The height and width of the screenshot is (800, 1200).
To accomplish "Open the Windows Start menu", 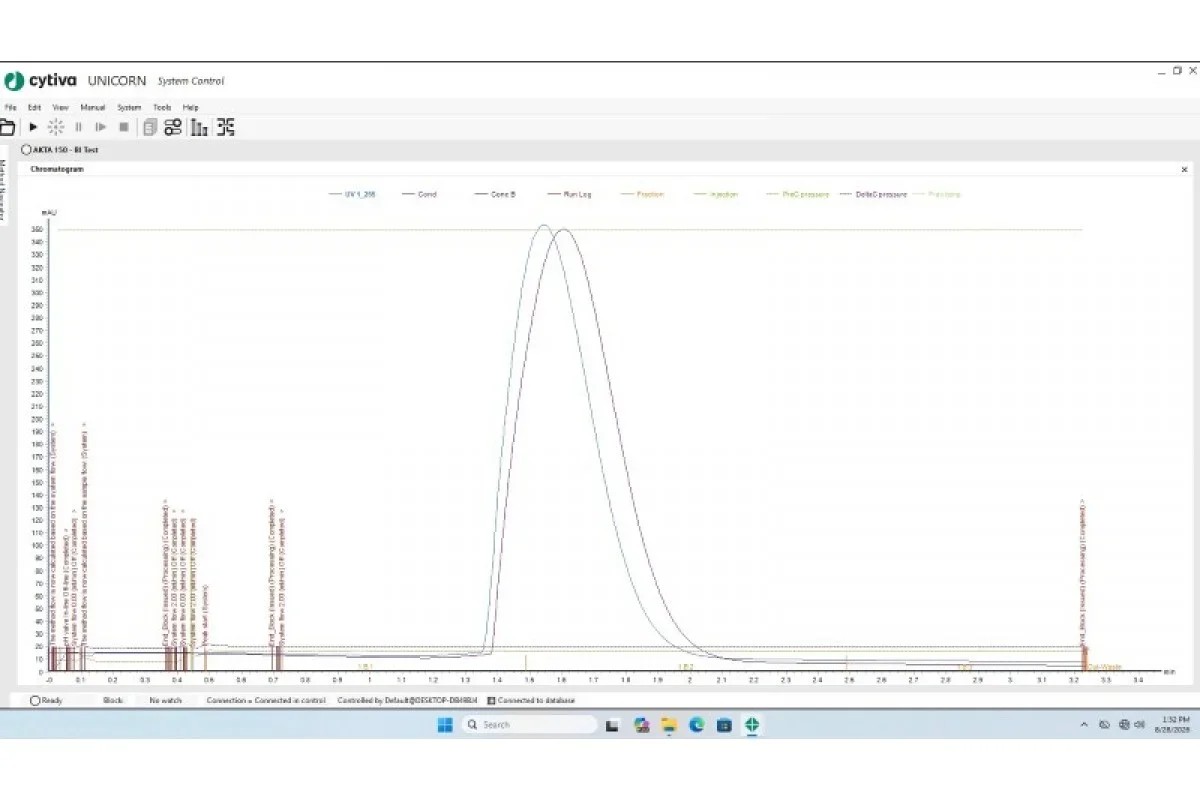I will (x=445, y=724).
